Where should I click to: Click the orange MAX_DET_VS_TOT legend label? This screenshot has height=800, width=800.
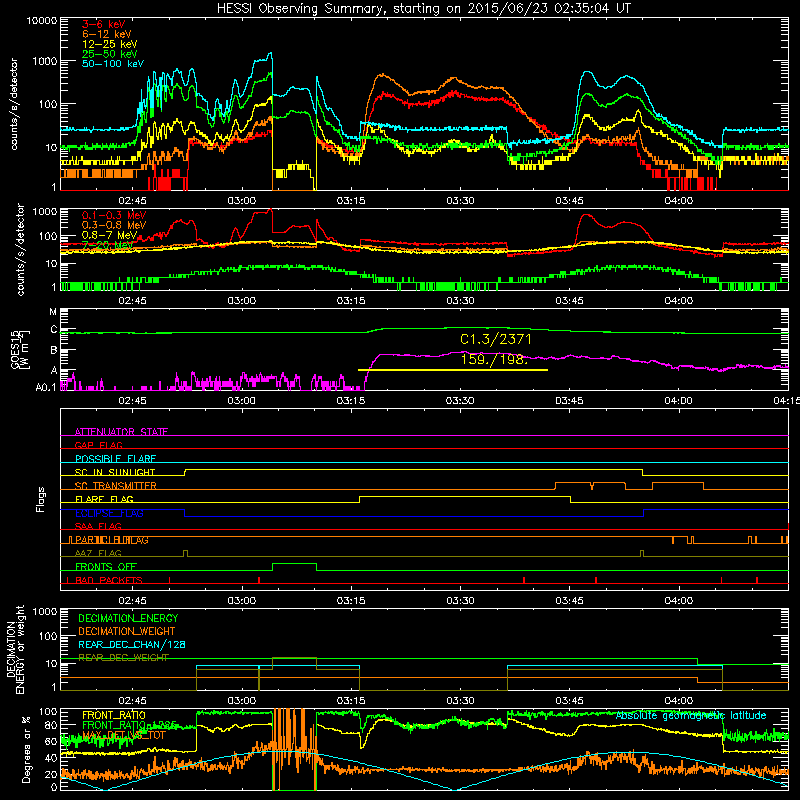[124, 735]
